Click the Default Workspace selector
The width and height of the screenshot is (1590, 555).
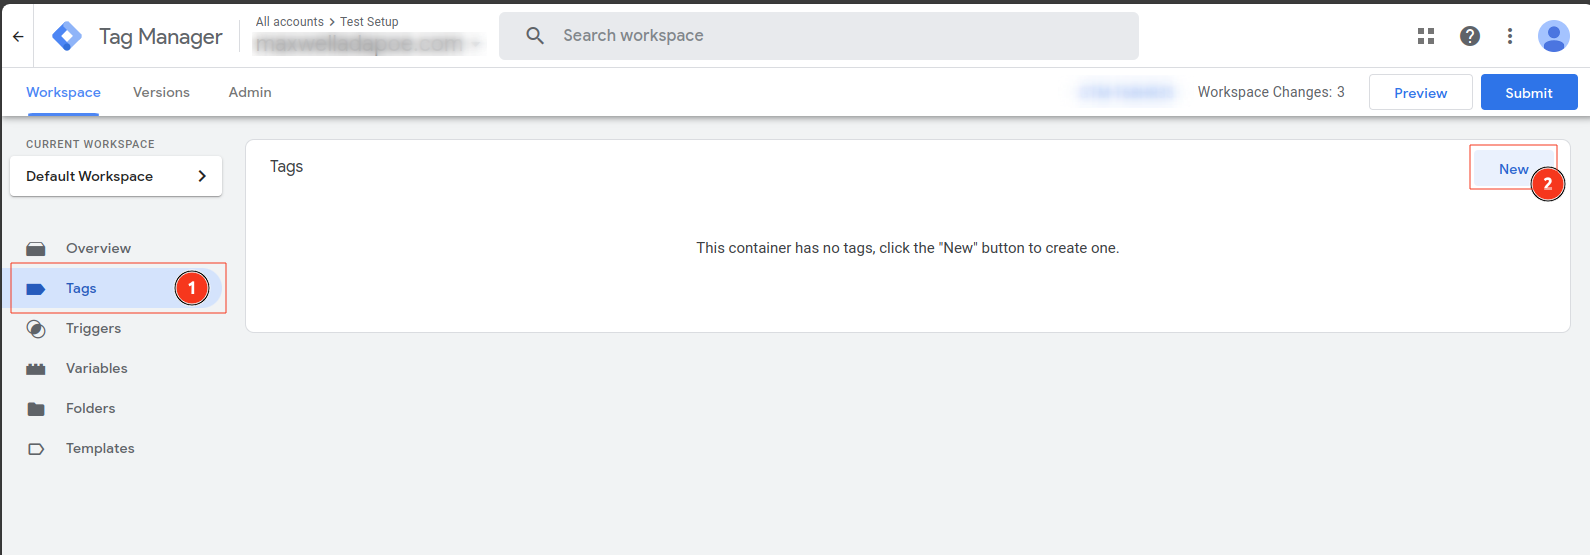tap(116, 176)
